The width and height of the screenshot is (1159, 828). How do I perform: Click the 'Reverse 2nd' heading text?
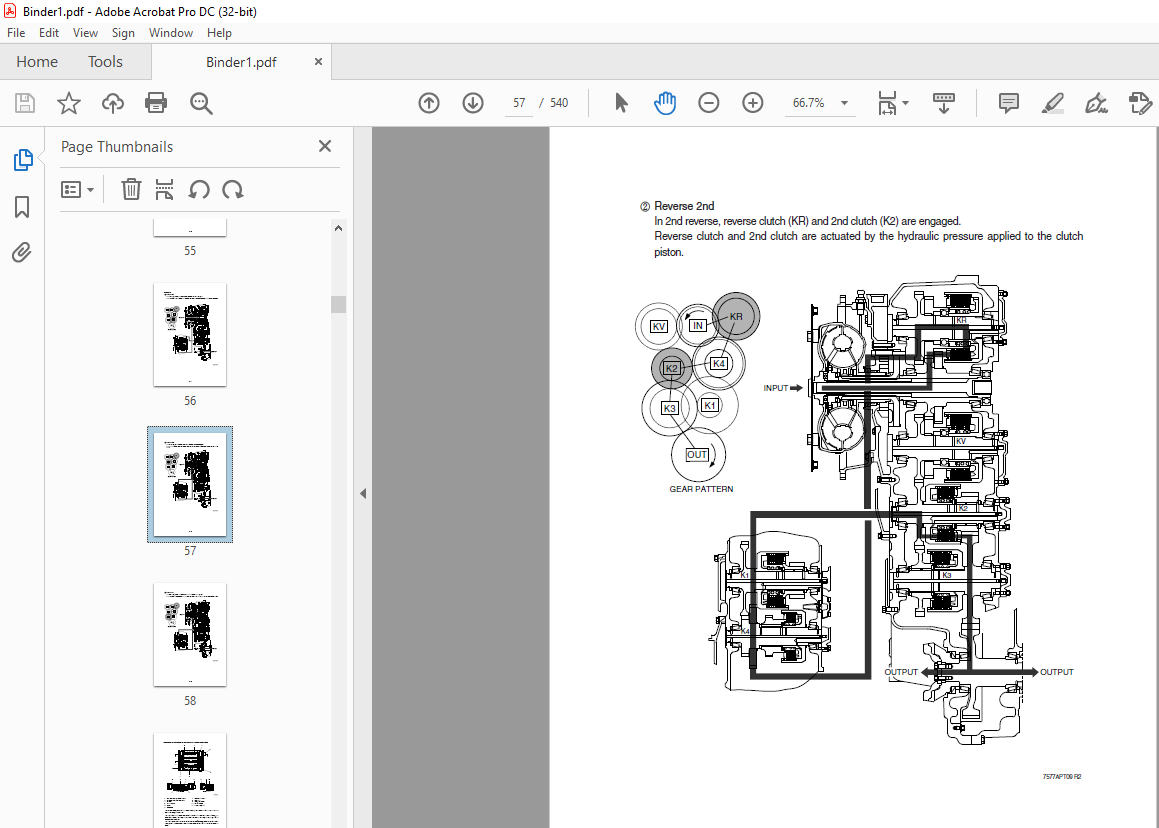click(684, 206)
